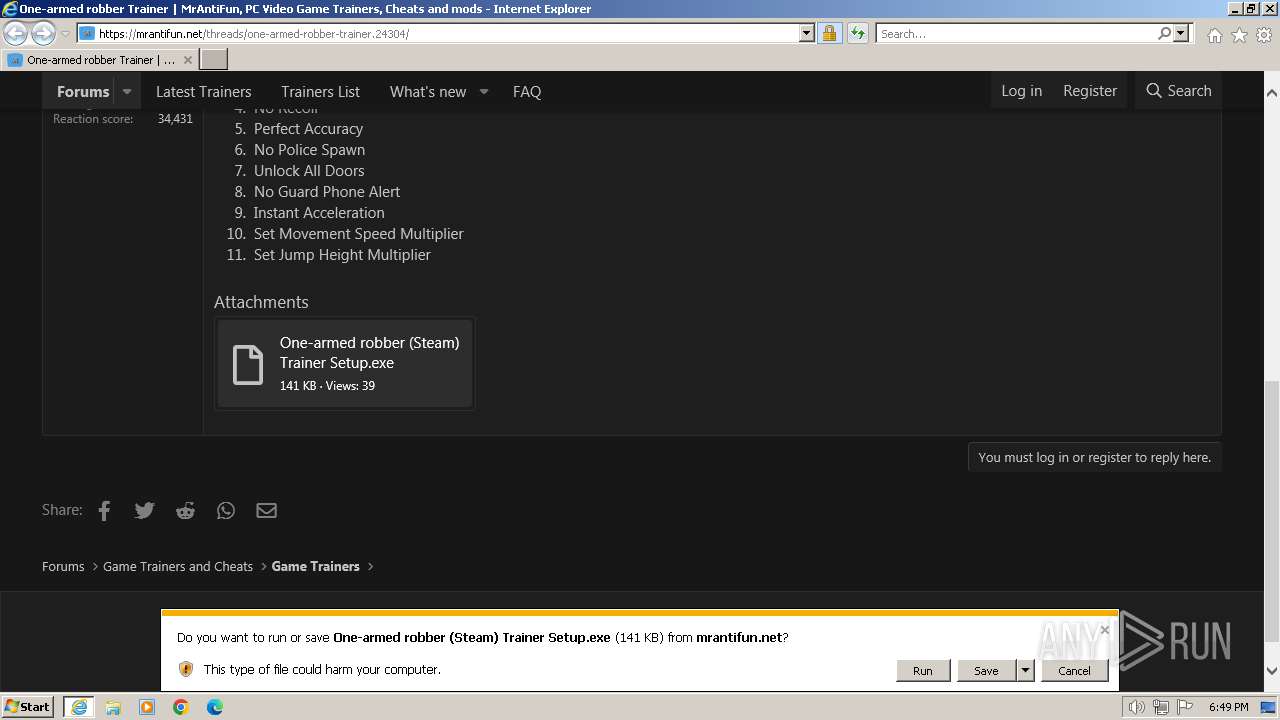Click the 'No Police Spawn' list item
Screen dimensions: 1280x720
point(309,150)
